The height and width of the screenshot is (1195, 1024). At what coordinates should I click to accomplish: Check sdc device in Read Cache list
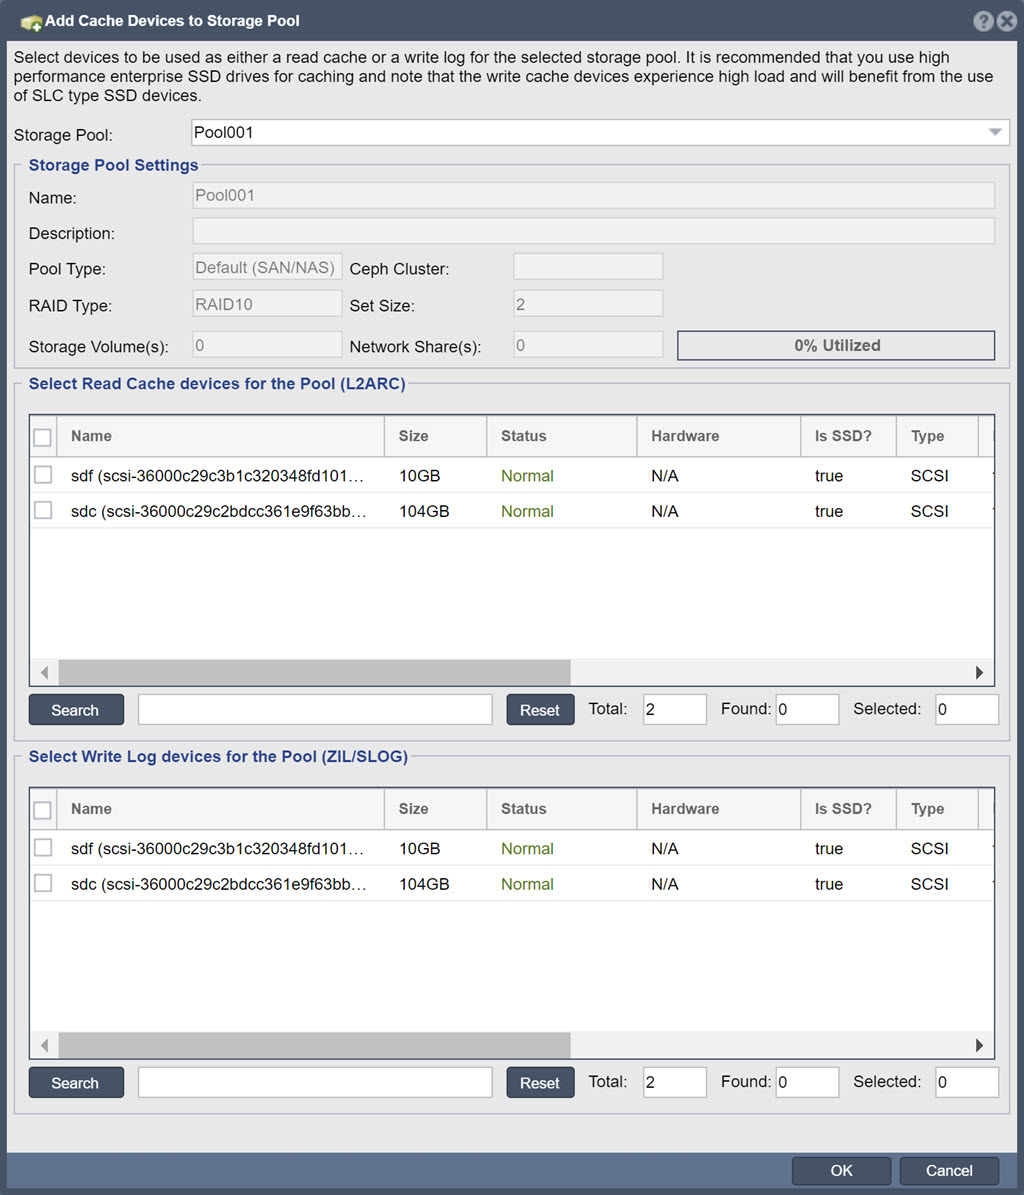coord(43,510)
